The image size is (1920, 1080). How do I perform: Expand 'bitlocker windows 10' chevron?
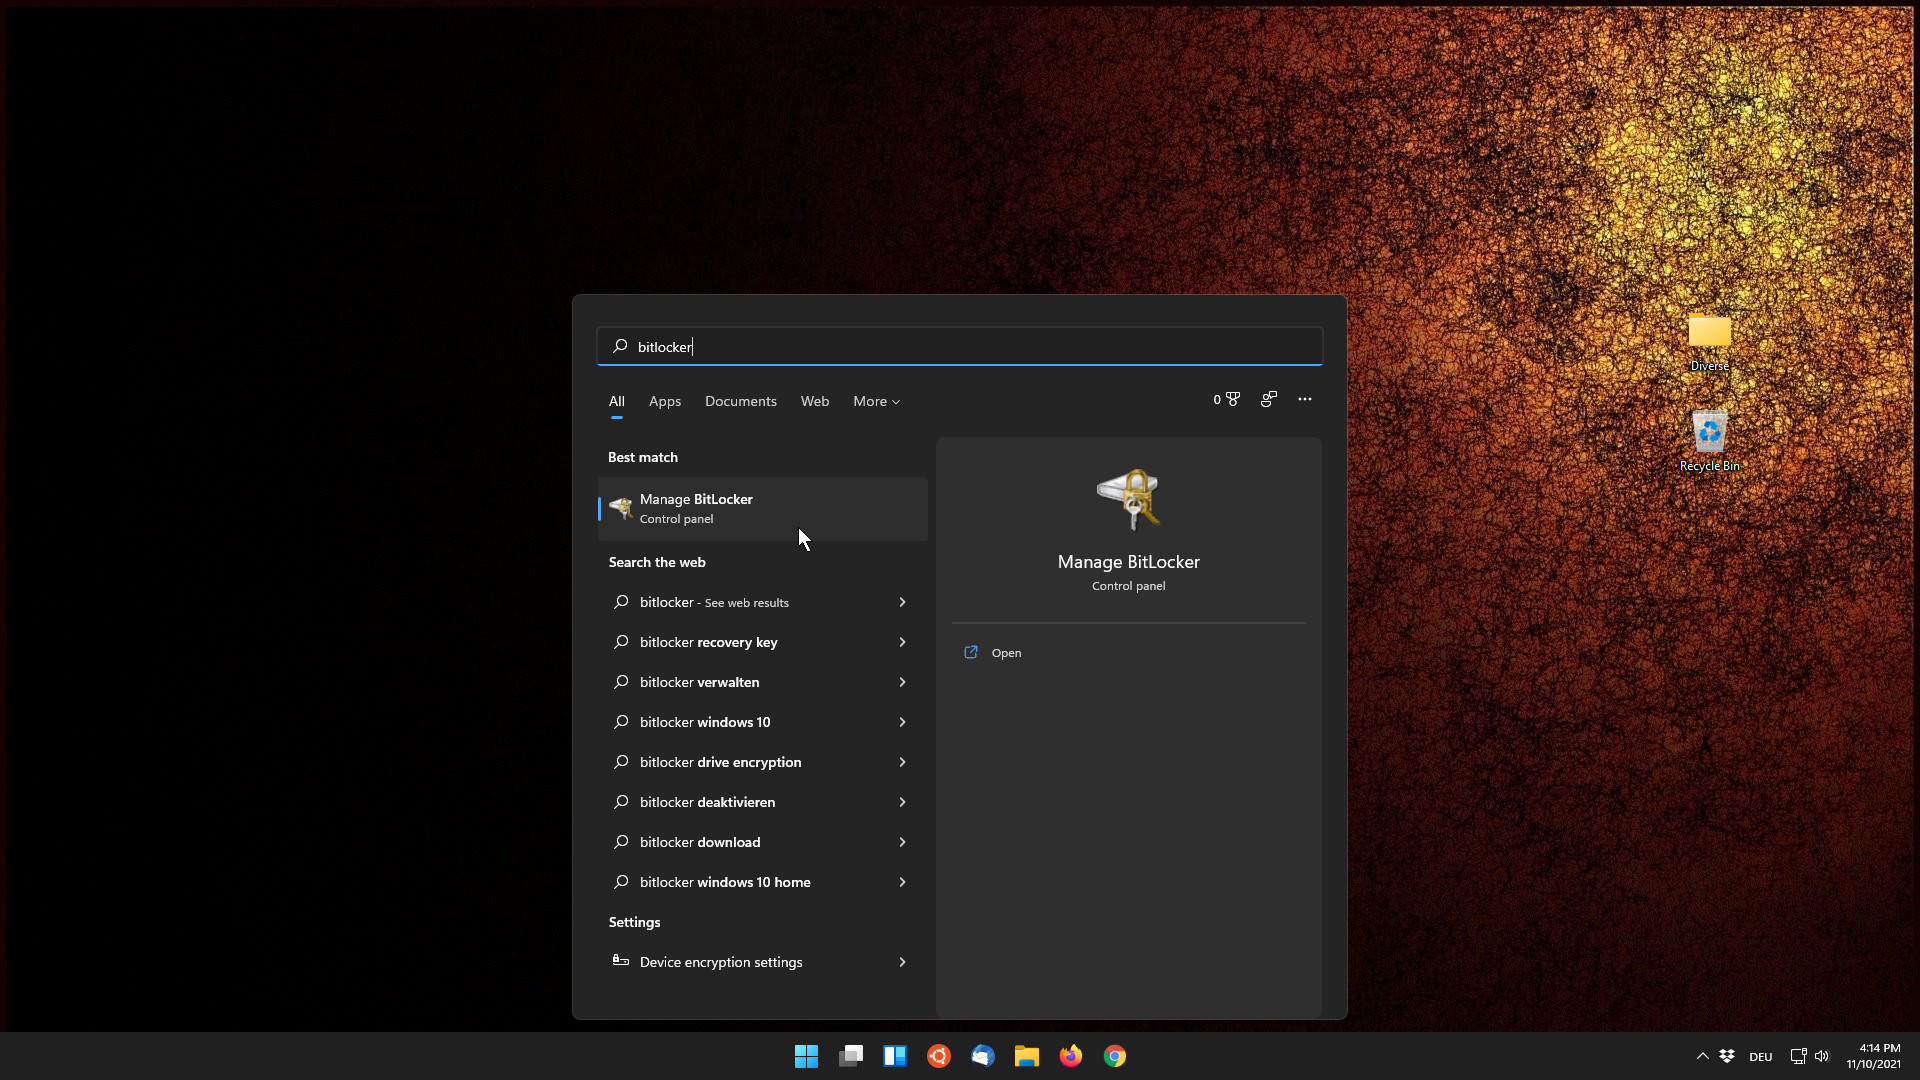(x=902, y=722)
